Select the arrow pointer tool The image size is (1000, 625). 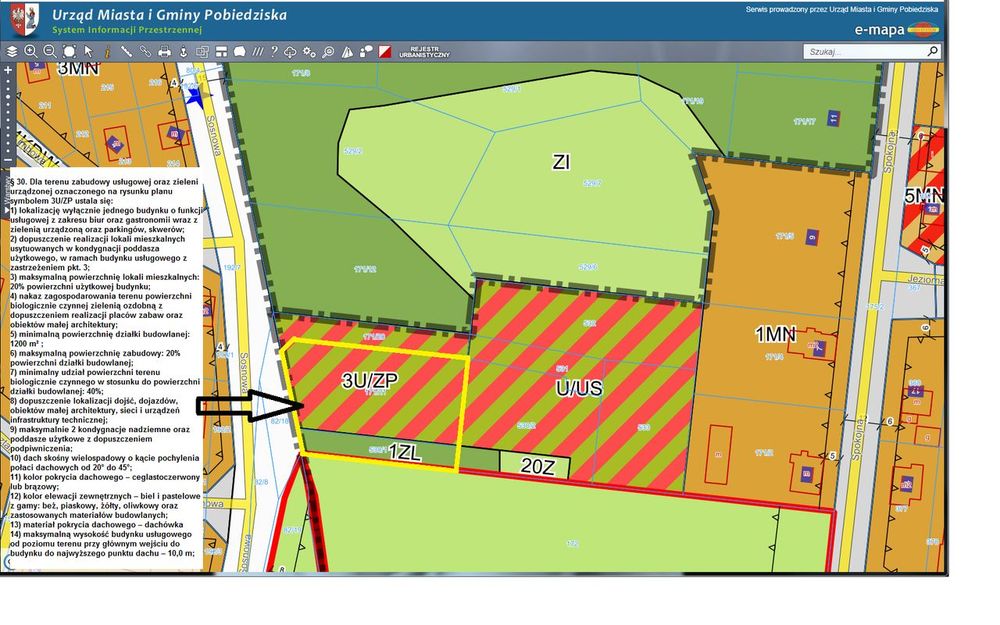coord(88,52)
